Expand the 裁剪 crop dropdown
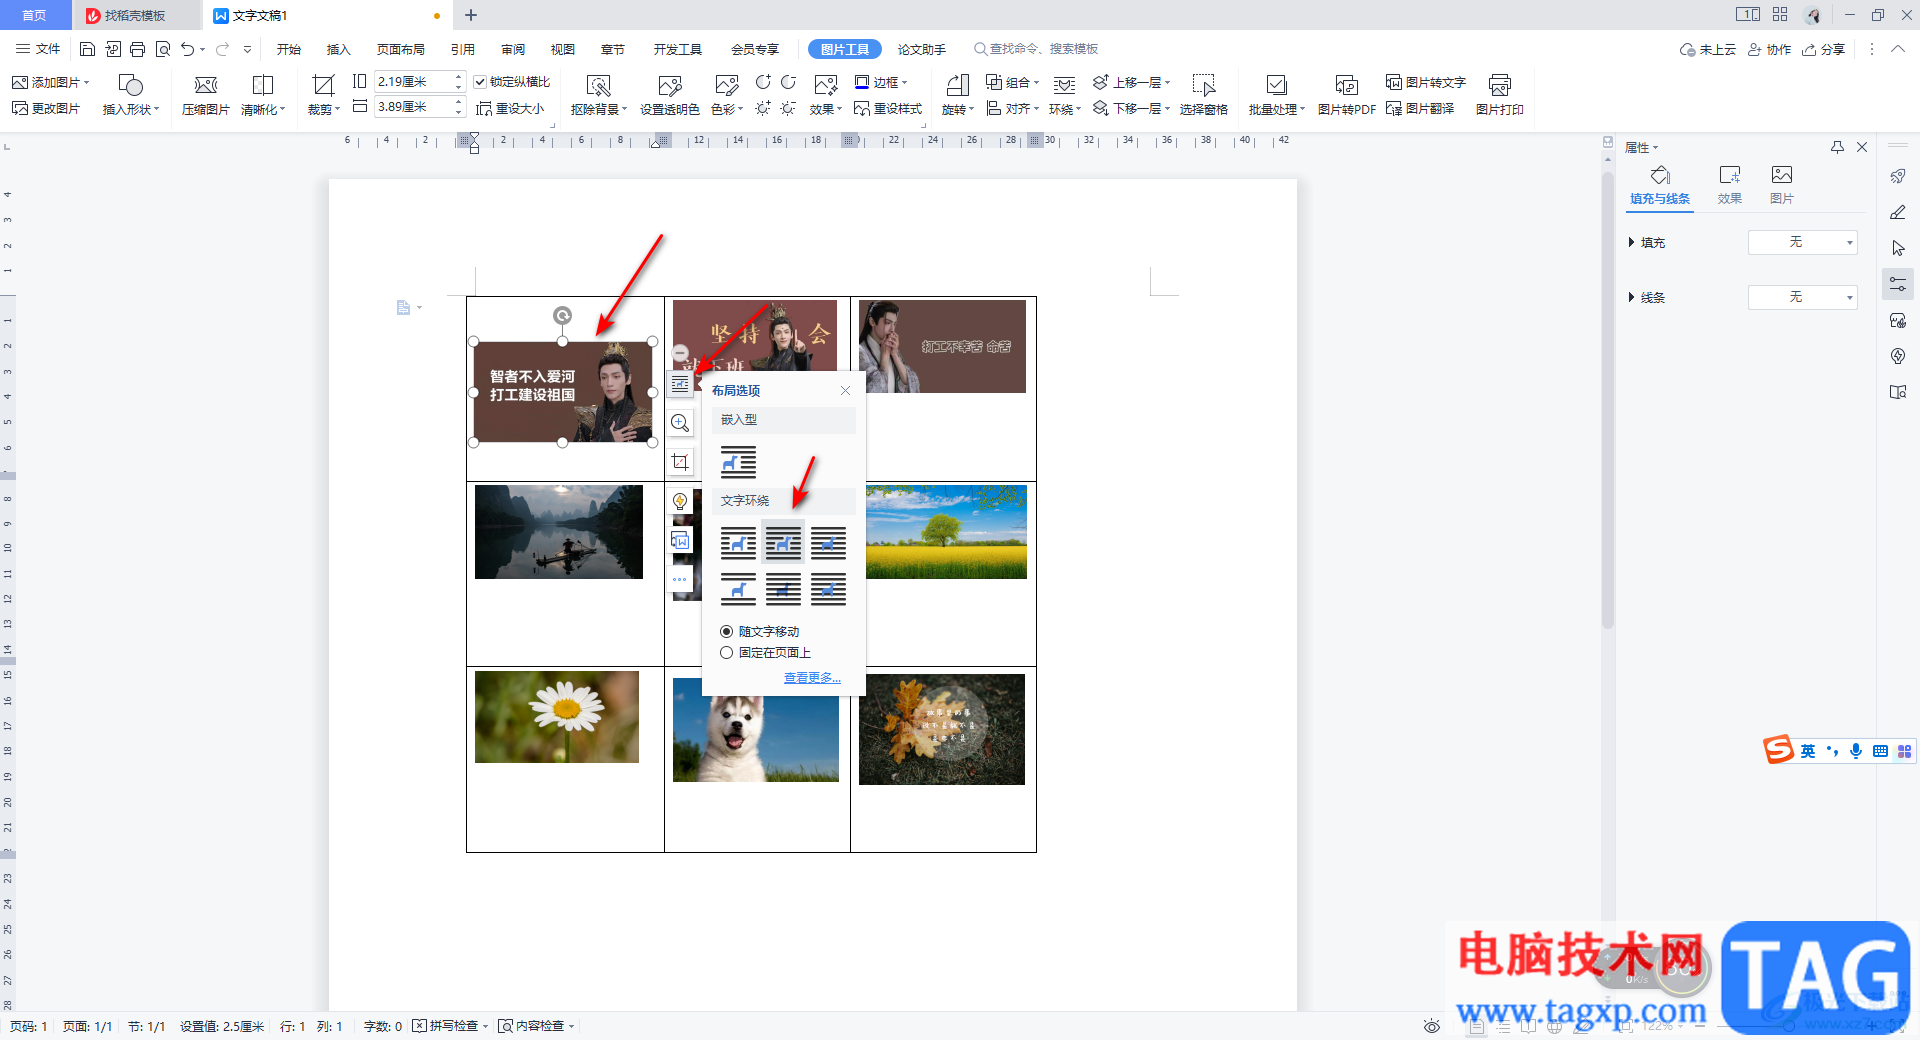 [323, 110]
